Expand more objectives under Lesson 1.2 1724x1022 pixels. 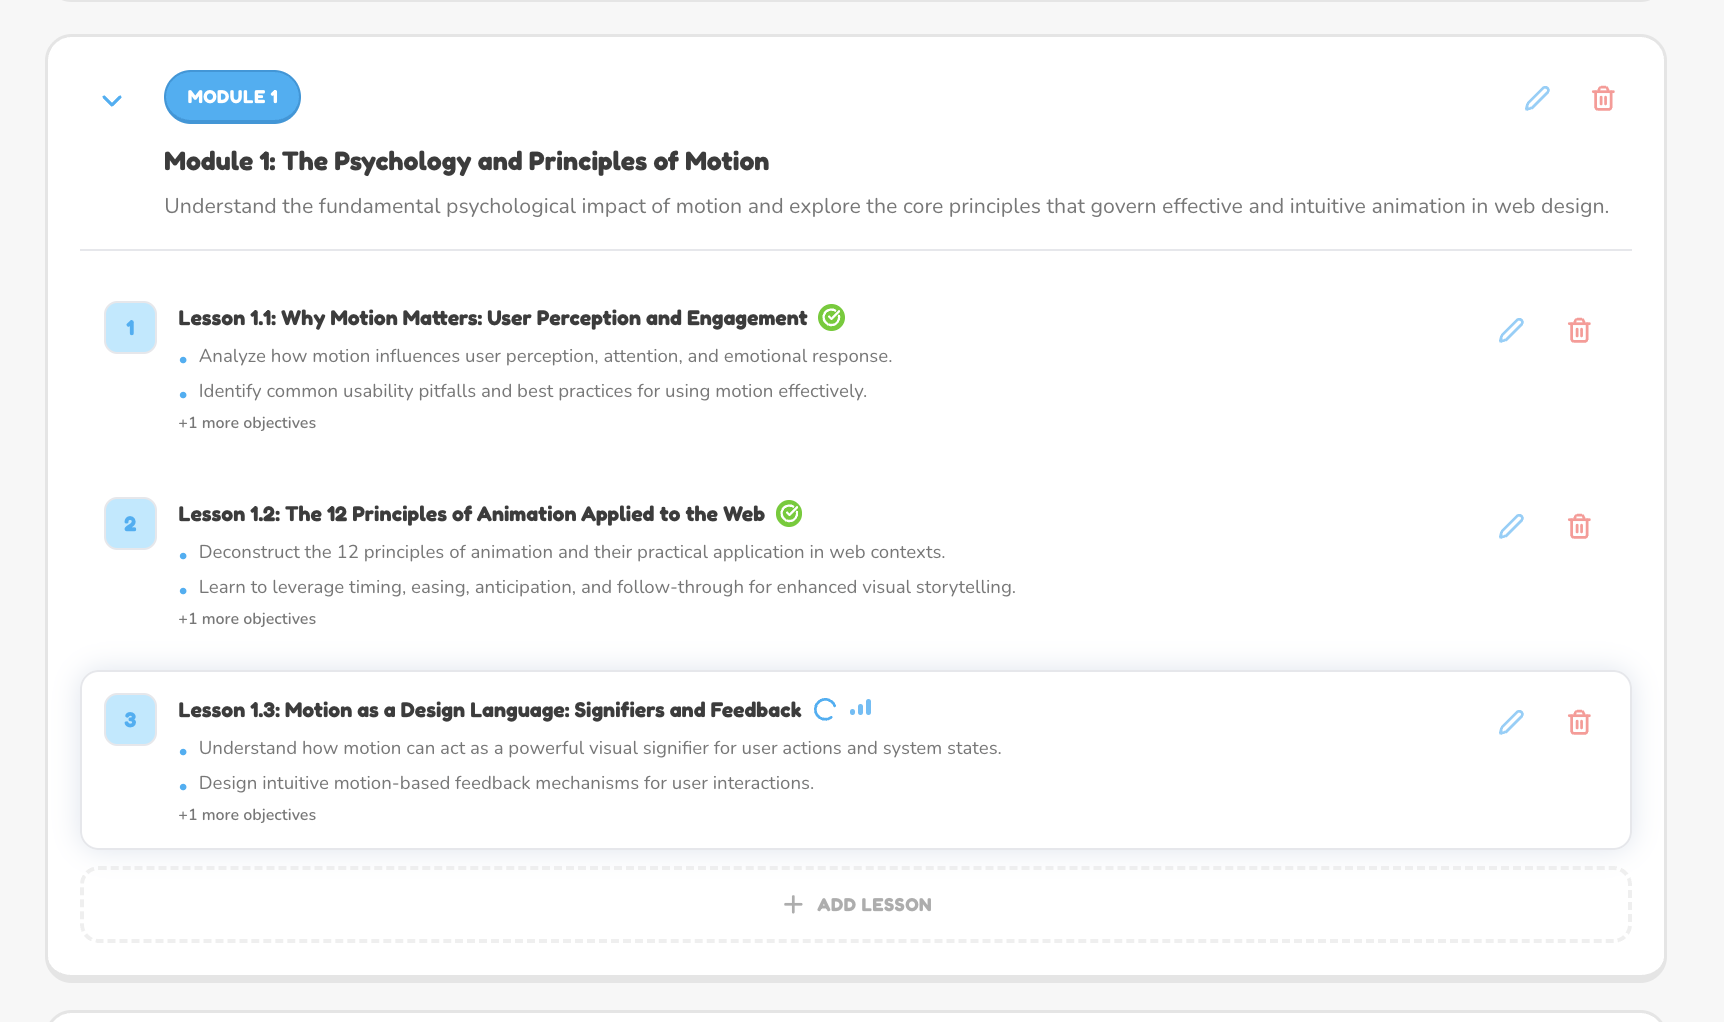(x=247, y=619)
